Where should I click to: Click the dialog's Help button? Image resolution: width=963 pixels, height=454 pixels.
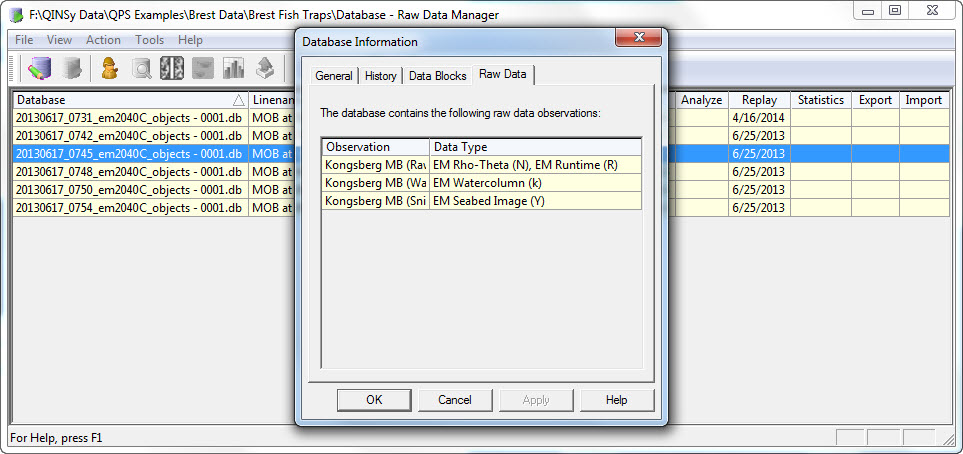[x=617, y=400]
